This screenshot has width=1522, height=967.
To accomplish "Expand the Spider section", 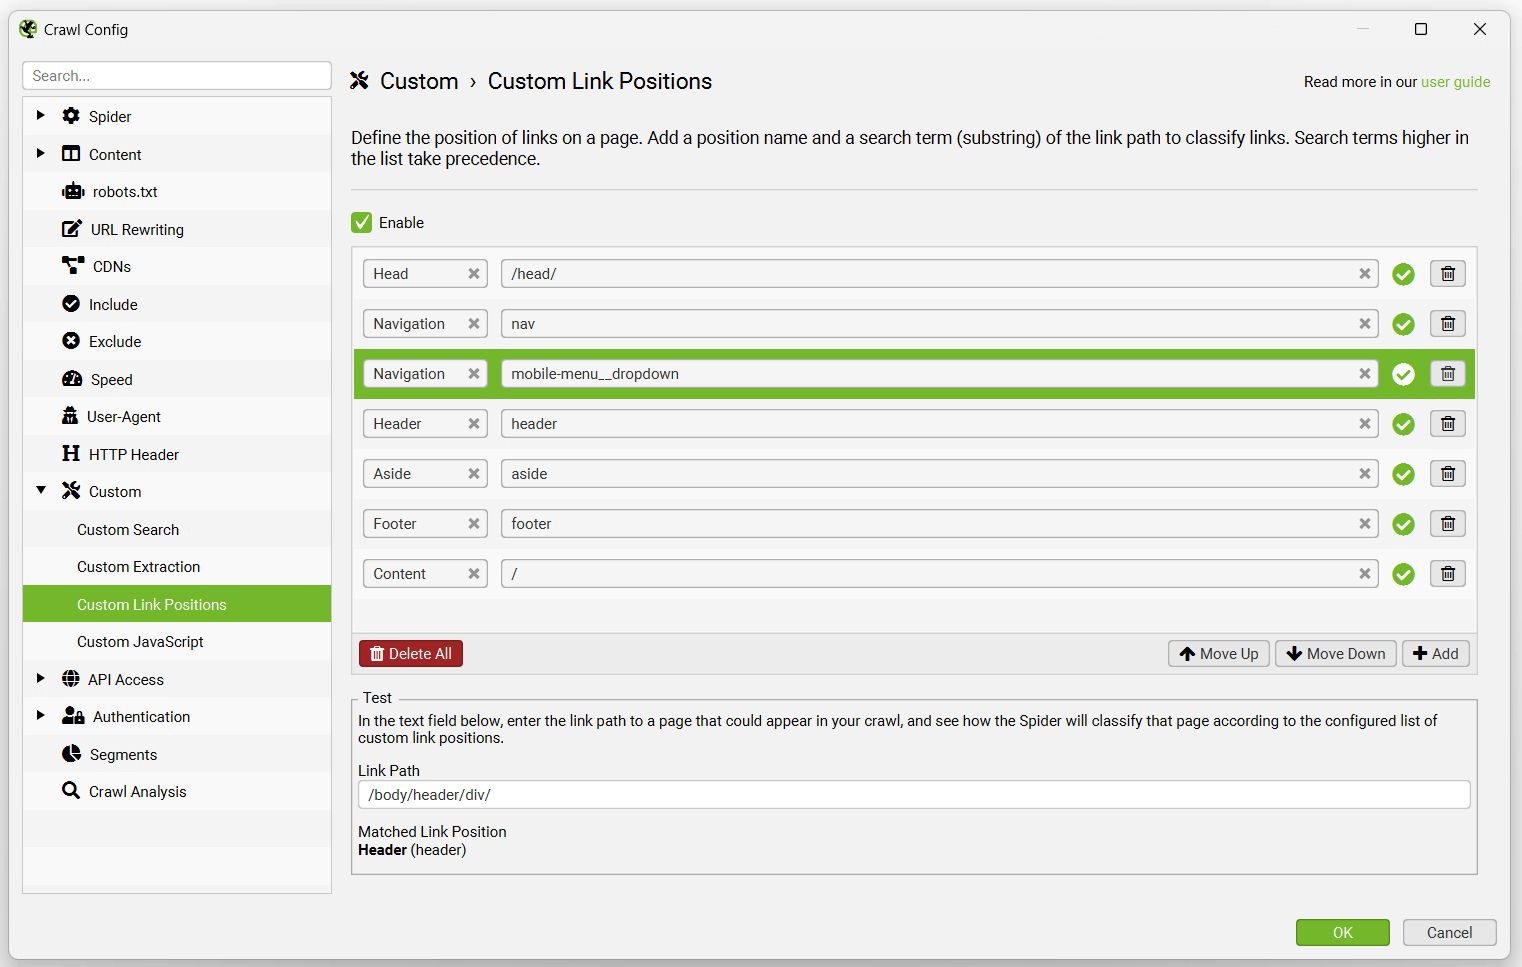I will [40, 115].
